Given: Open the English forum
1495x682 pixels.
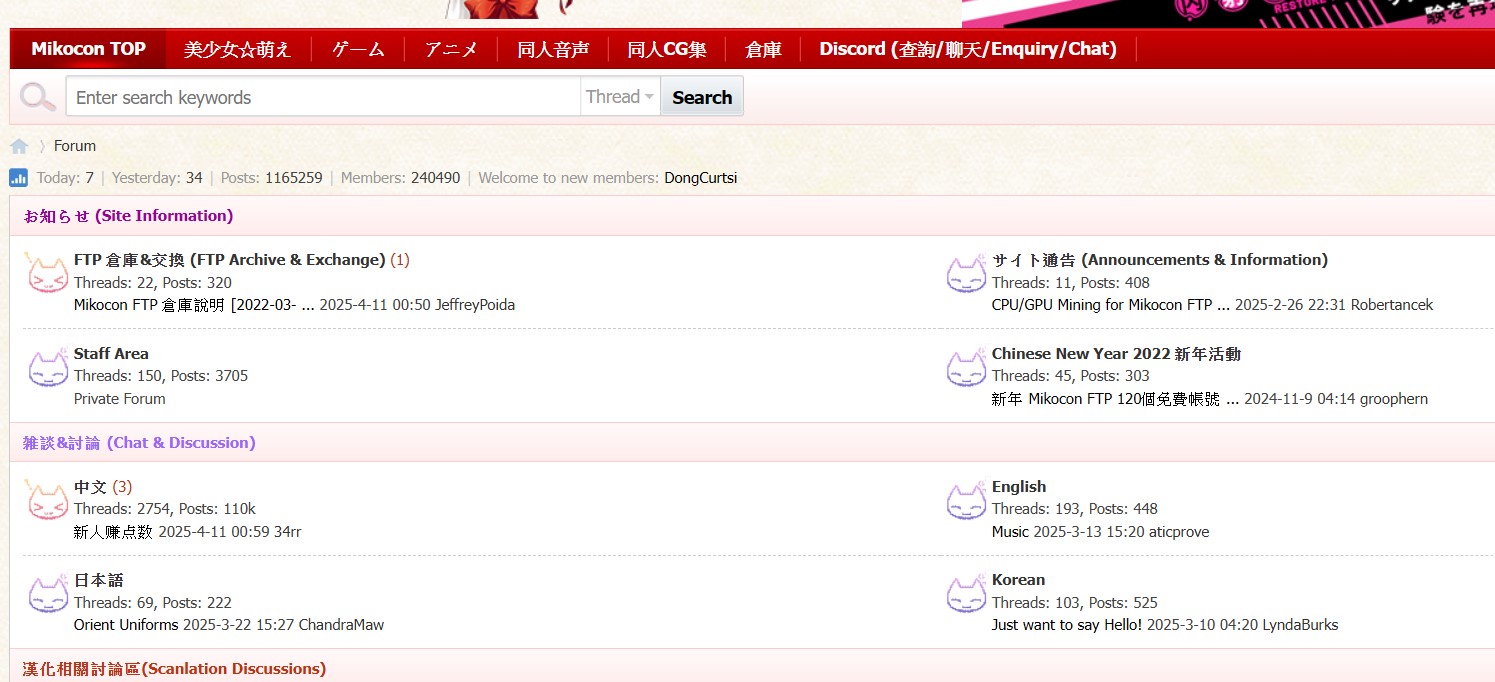Looking at the screenshot, I should point(1019,487).
